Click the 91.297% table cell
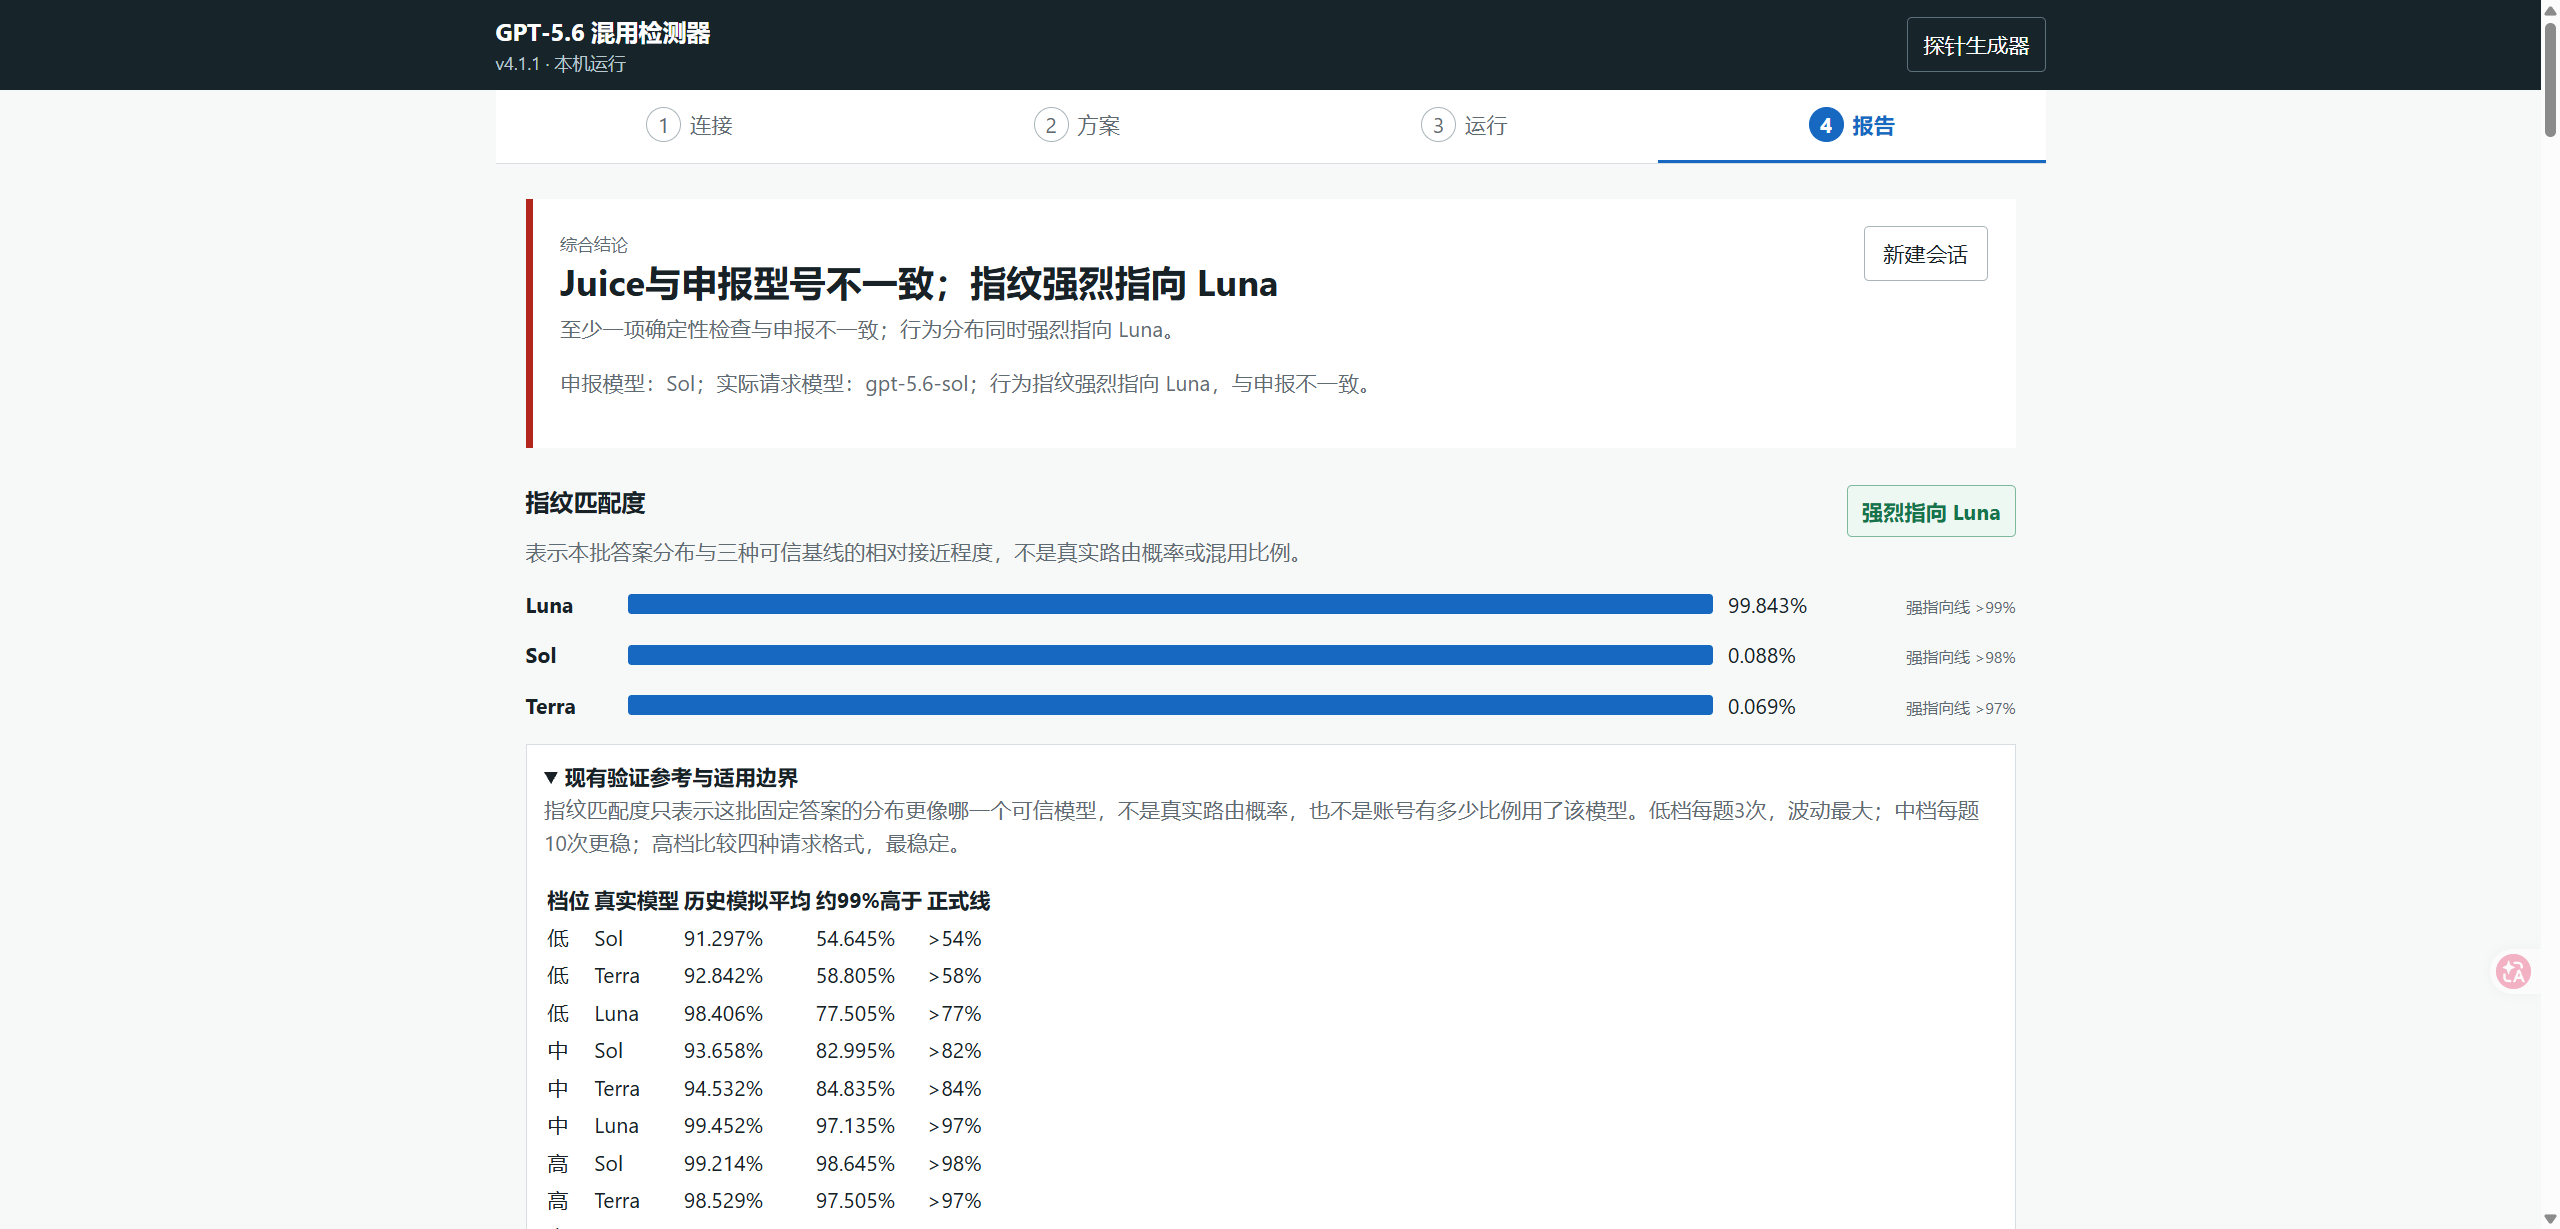This screenshot has width=2560, height=1229. point(723,939)
